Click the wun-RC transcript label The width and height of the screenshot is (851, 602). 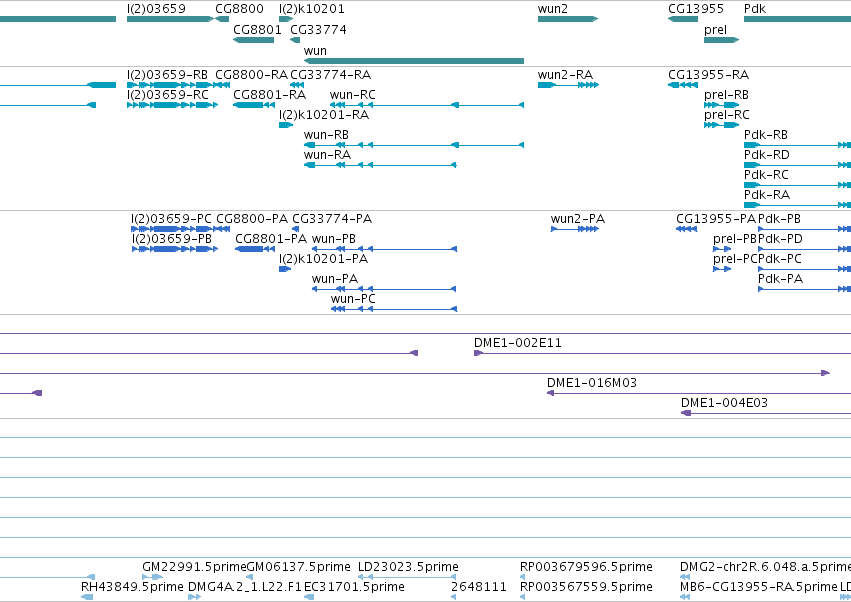pyautogui.click(x=353, y=94)
